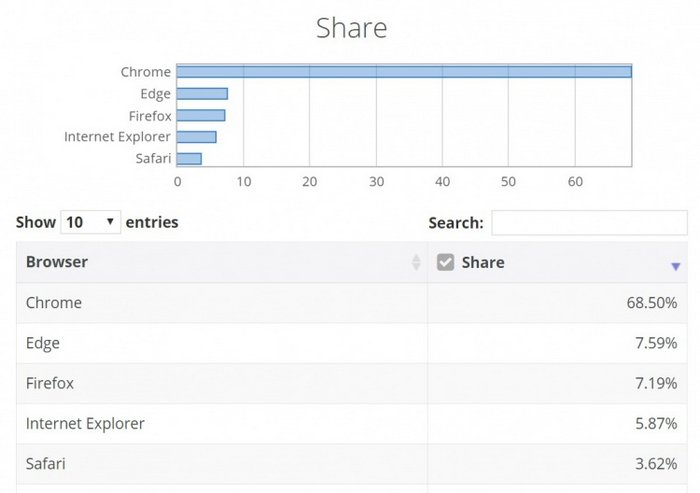Click the Chrome label on chart axis

[x=146, y=72]
